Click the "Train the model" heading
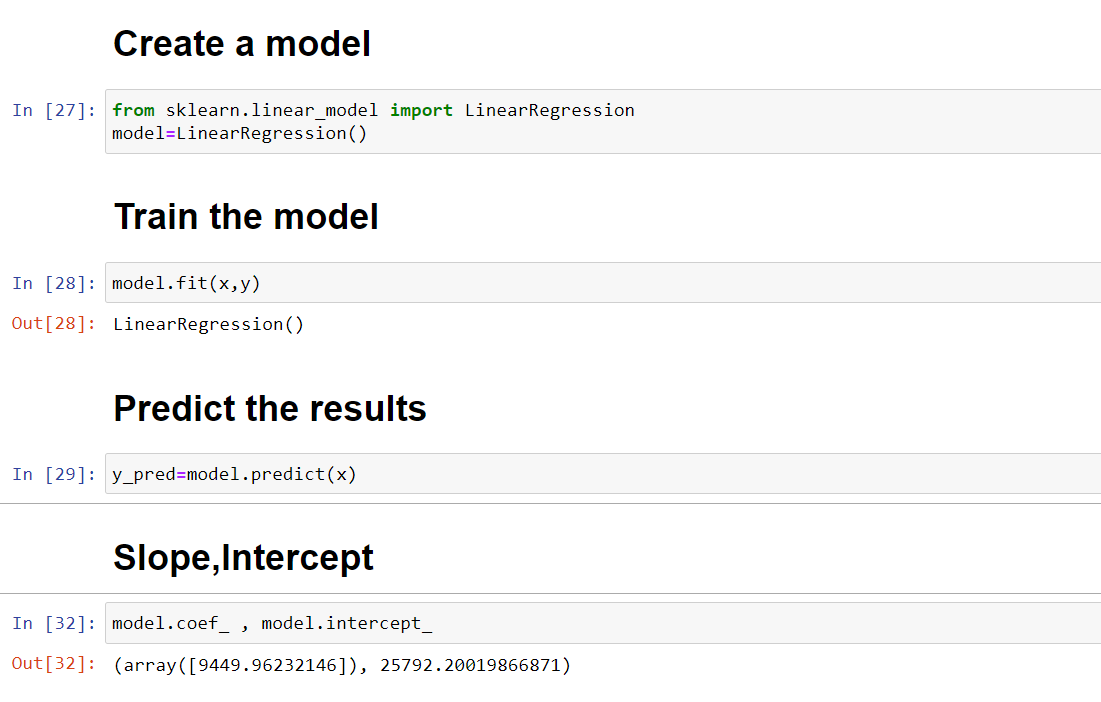This screenshot has width=1101, height=702. 246,217
